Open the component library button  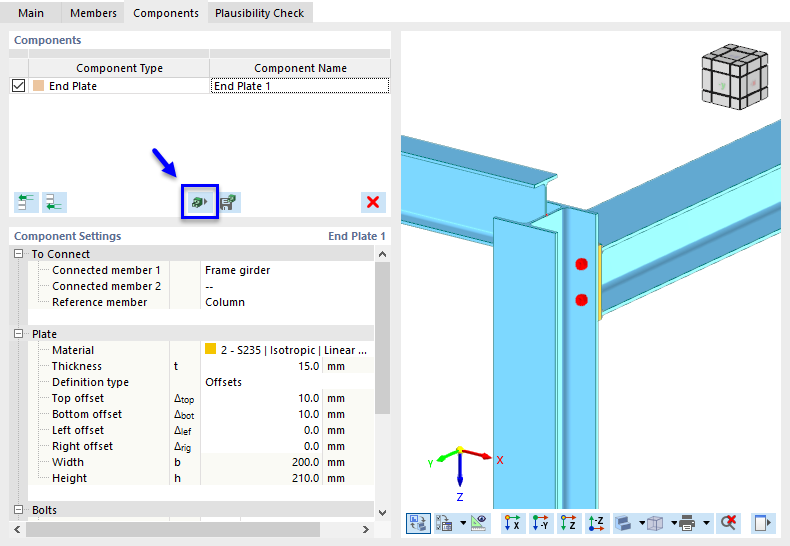200,202
